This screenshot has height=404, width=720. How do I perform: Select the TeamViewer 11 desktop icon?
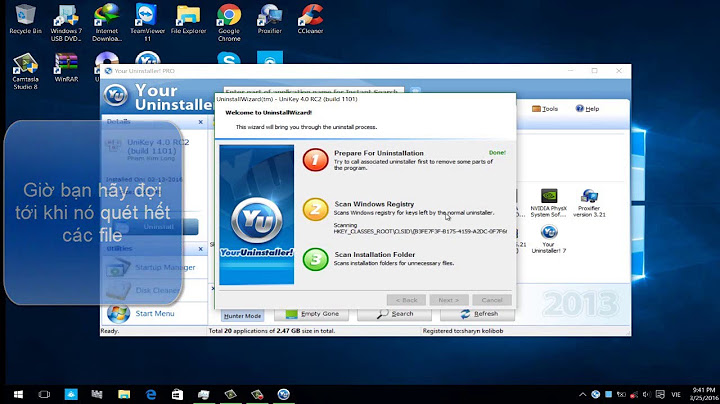[147, 22]
